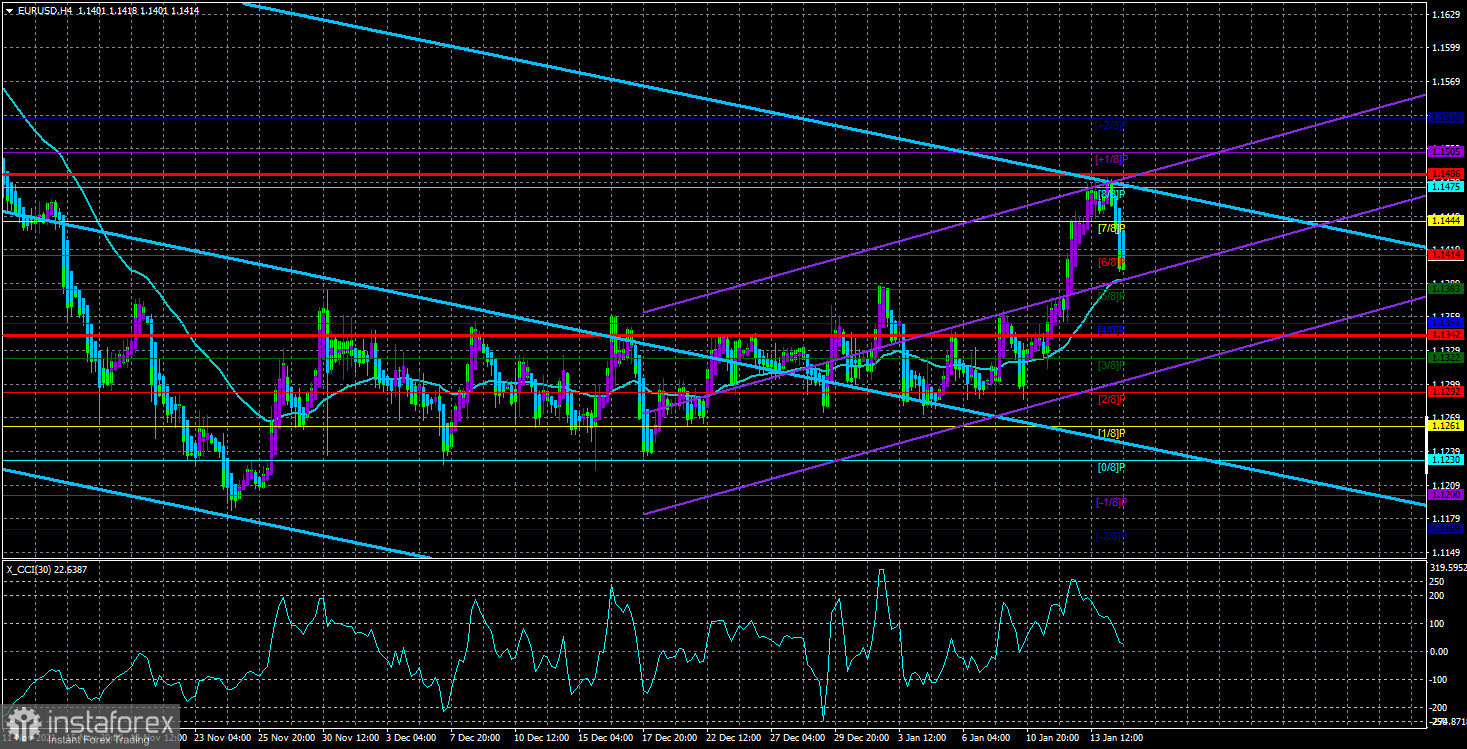Select the [3/8]P Murray level label

coord(1111,365)
